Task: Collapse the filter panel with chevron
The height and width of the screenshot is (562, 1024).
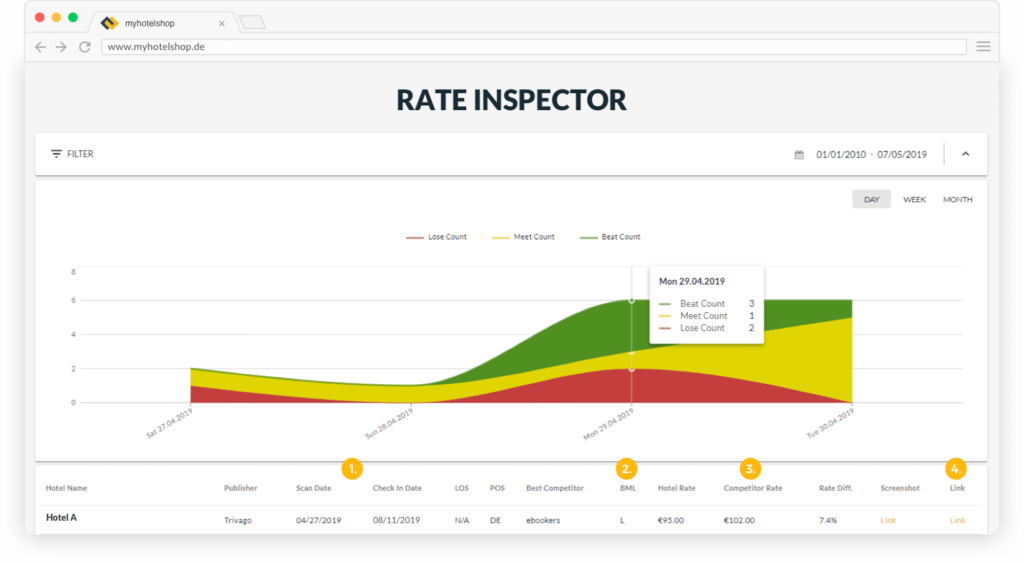Action: [965, 154]
